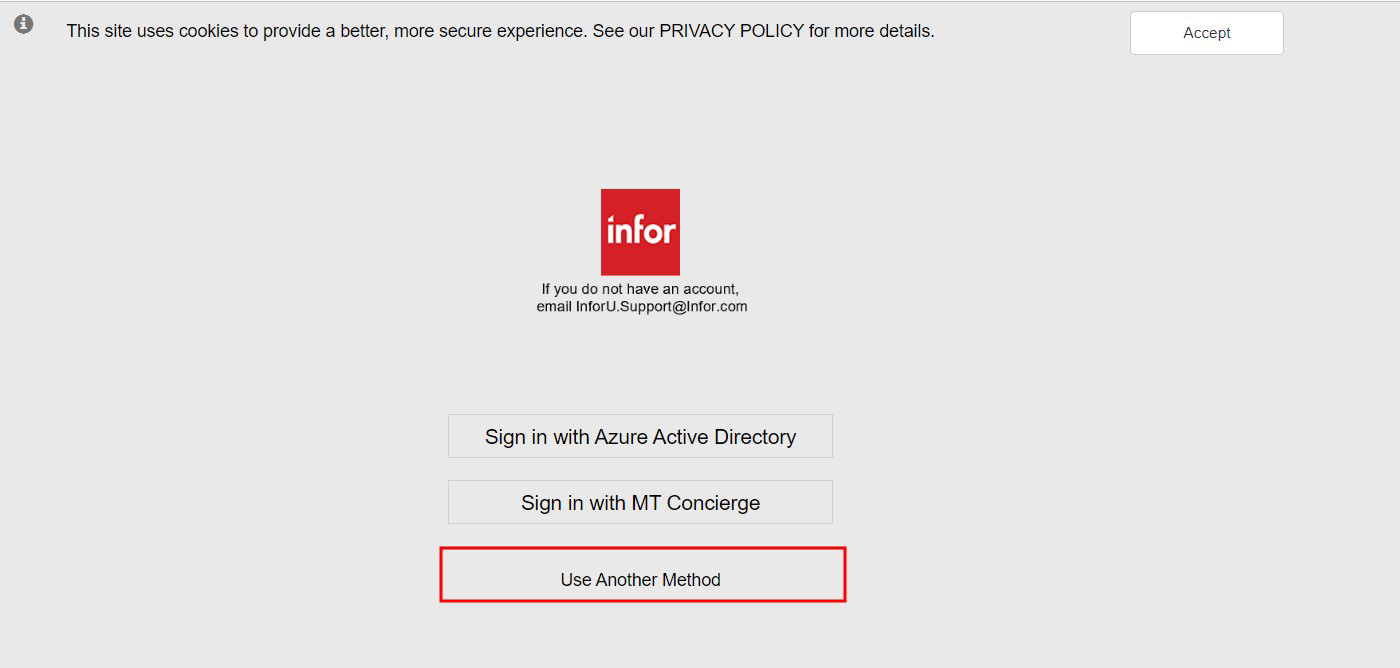Choose Use Another Method
1400x668 pixels.
pyautogui.click(x=641, y=579)
